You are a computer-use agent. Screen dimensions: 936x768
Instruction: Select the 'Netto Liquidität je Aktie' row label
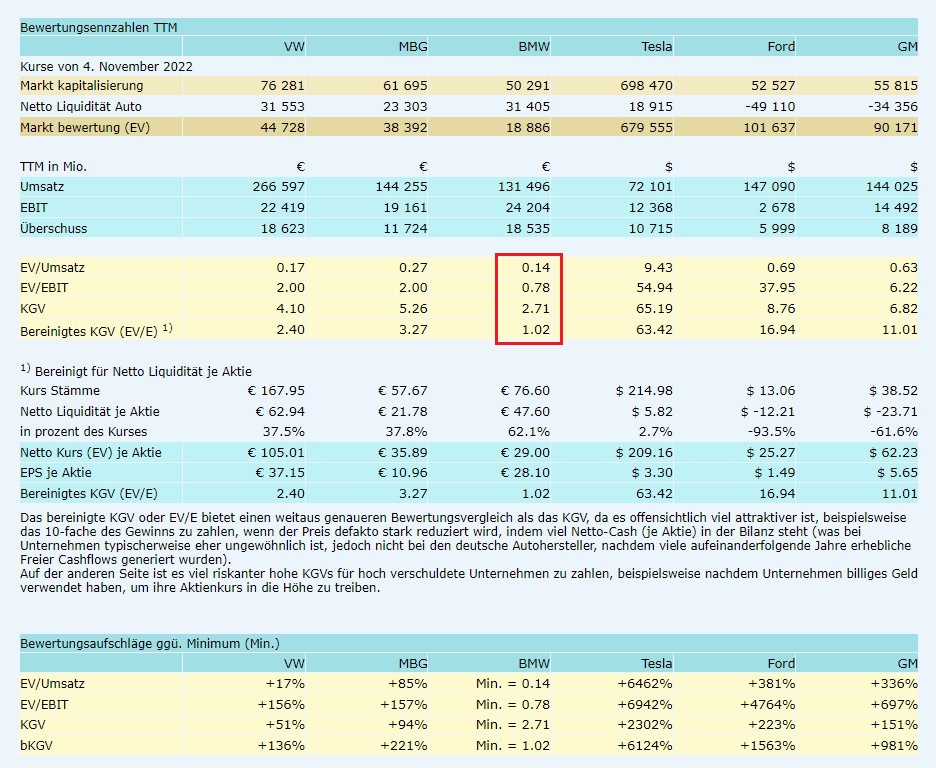(90, 412)
